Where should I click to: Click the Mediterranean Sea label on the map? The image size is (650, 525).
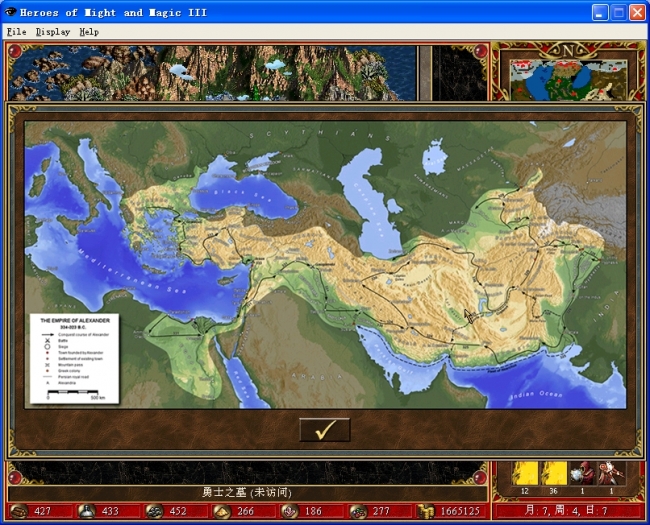click(x=131, y=272)
